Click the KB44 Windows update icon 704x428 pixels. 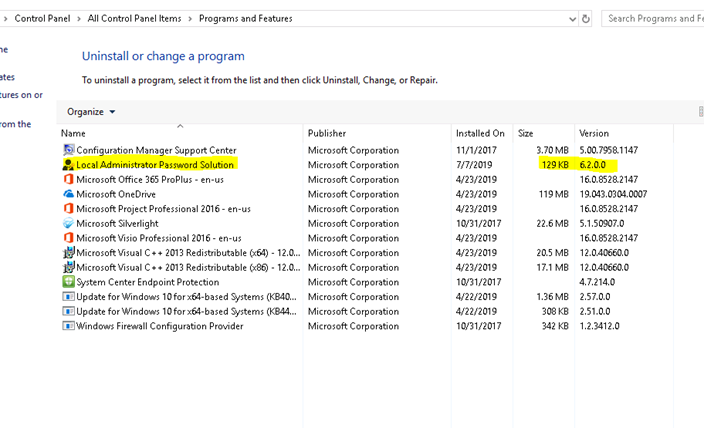(x=68, y=311)
